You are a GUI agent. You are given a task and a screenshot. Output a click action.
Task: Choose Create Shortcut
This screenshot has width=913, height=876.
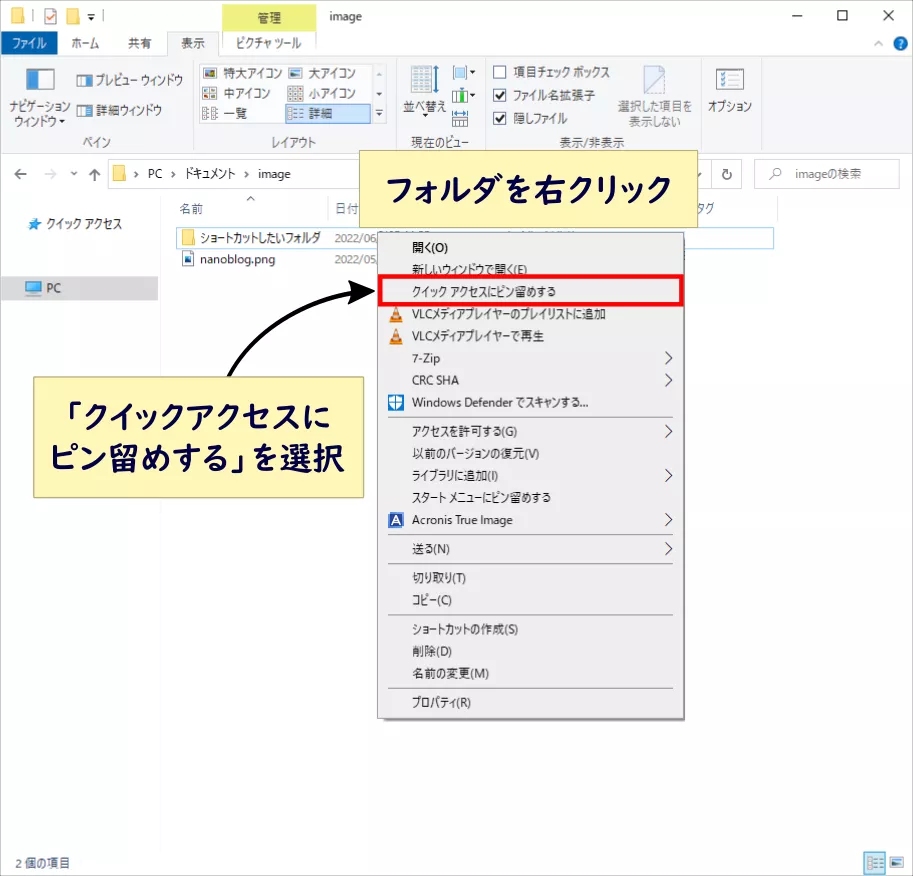pyautogui.click(x=530, y=630)
